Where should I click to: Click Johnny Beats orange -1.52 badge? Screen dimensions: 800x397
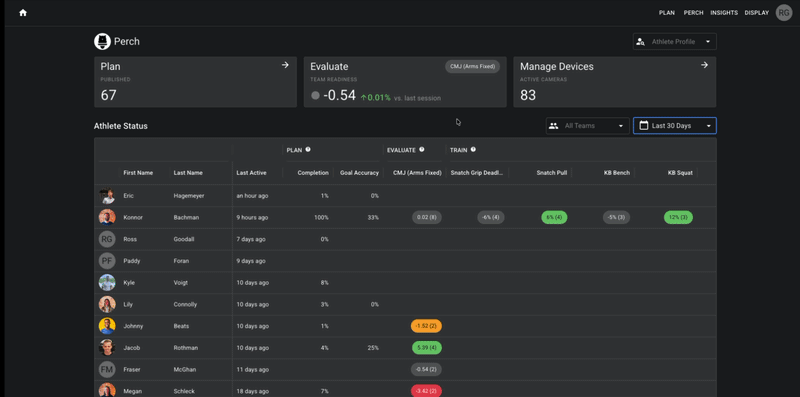426,326
